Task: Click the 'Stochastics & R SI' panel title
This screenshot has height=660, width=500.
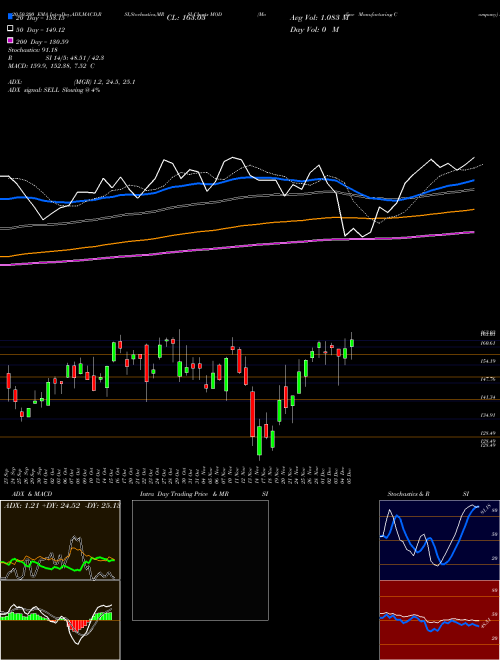Action: pyautogui.click(x=428, y=494)
